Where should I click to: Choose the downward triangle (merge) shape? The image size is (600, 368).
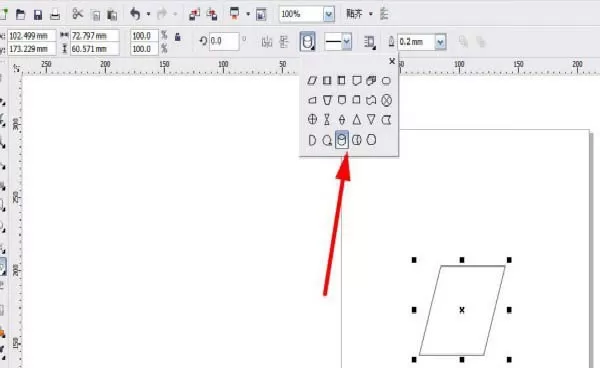371,120
